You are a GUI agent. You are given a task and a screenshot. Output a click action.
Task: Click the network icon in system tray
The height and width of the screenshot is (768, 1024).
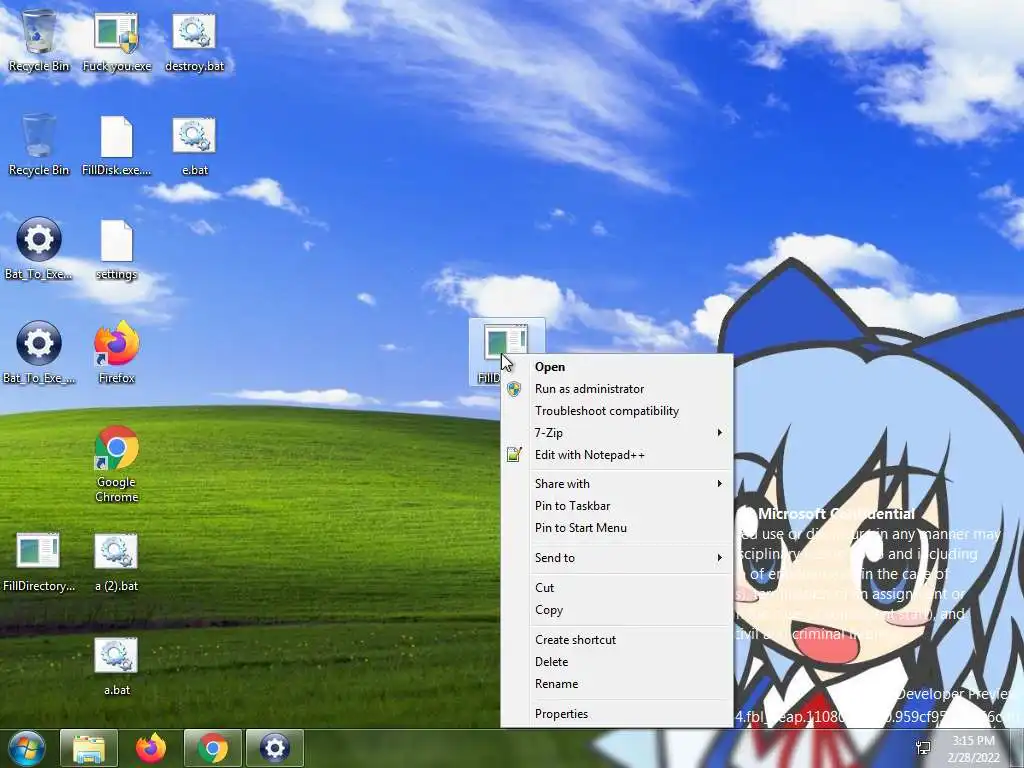923,748
